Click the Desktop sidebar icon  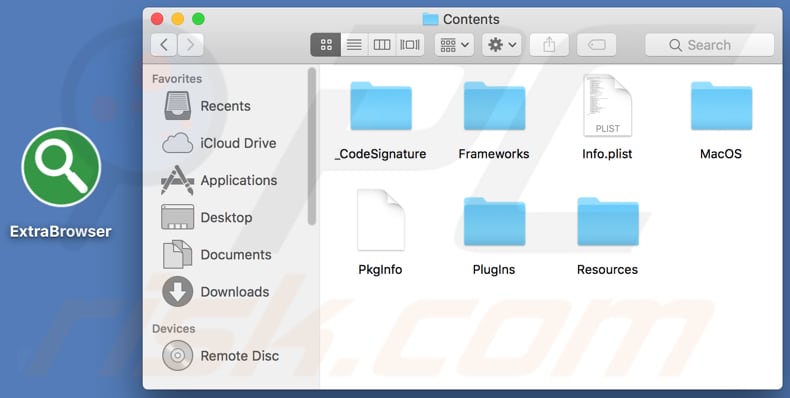[x=177, y=217]
